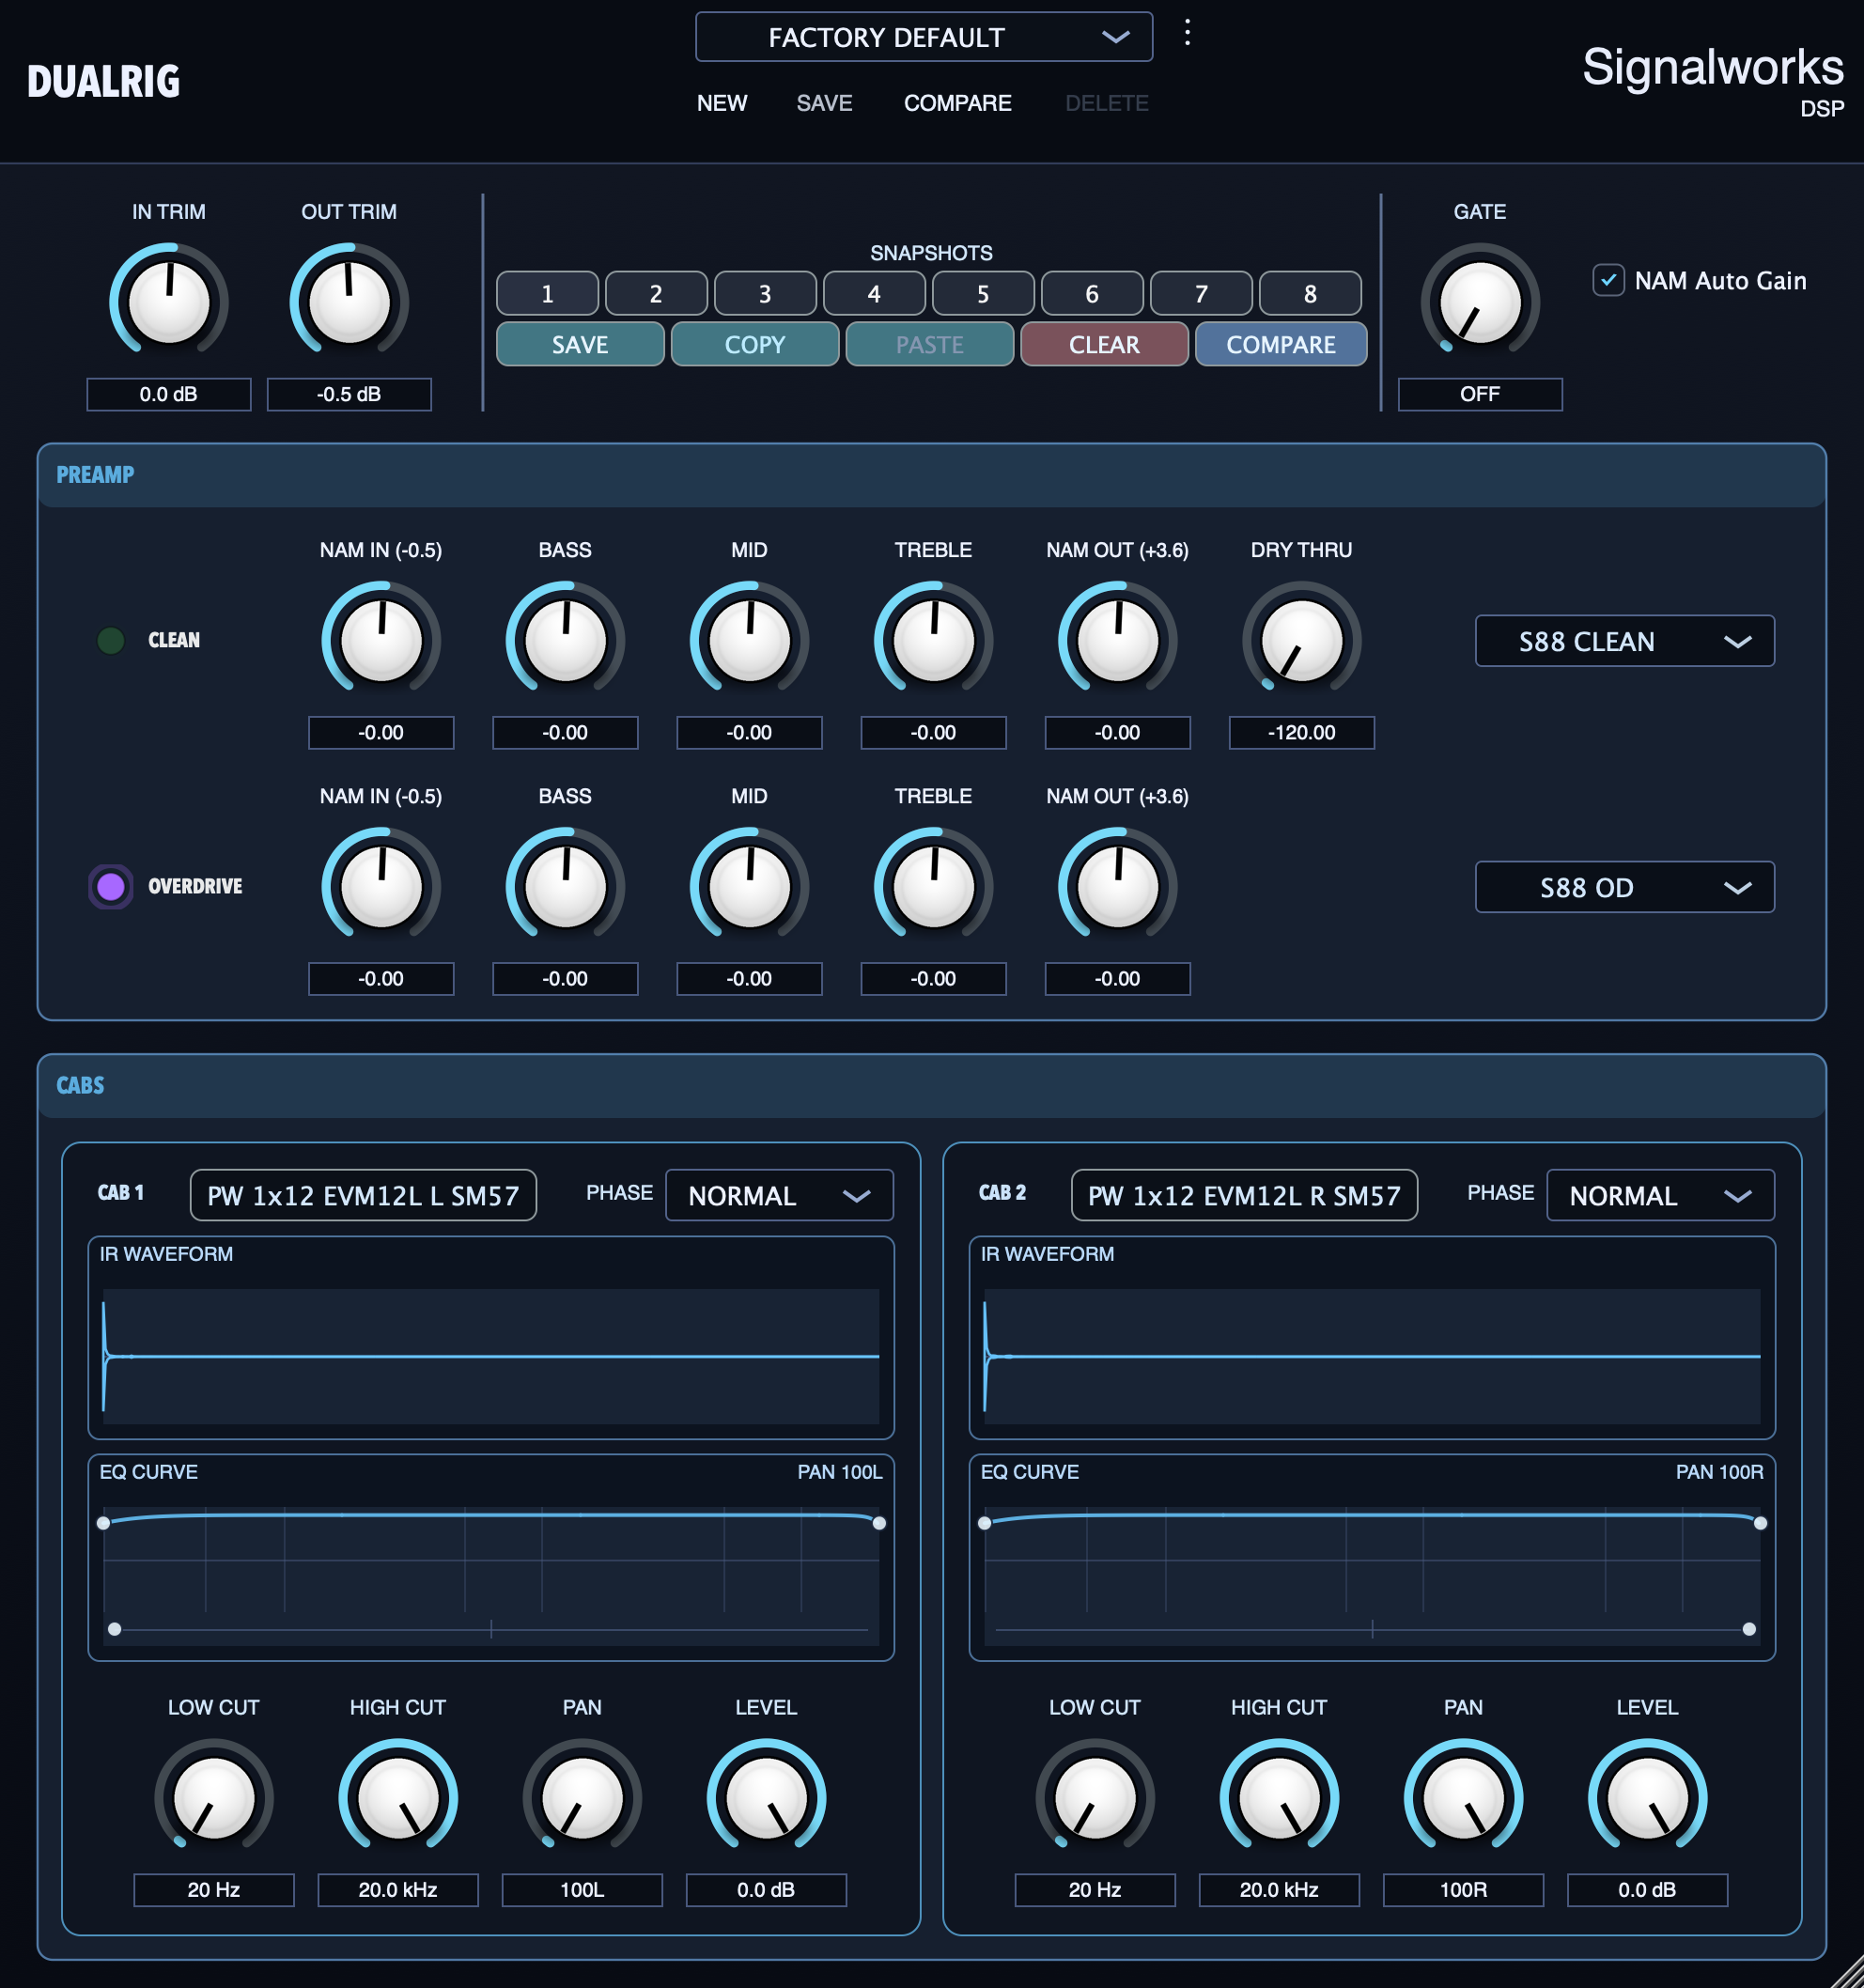Click the GATE knob

pos(1480,302)
